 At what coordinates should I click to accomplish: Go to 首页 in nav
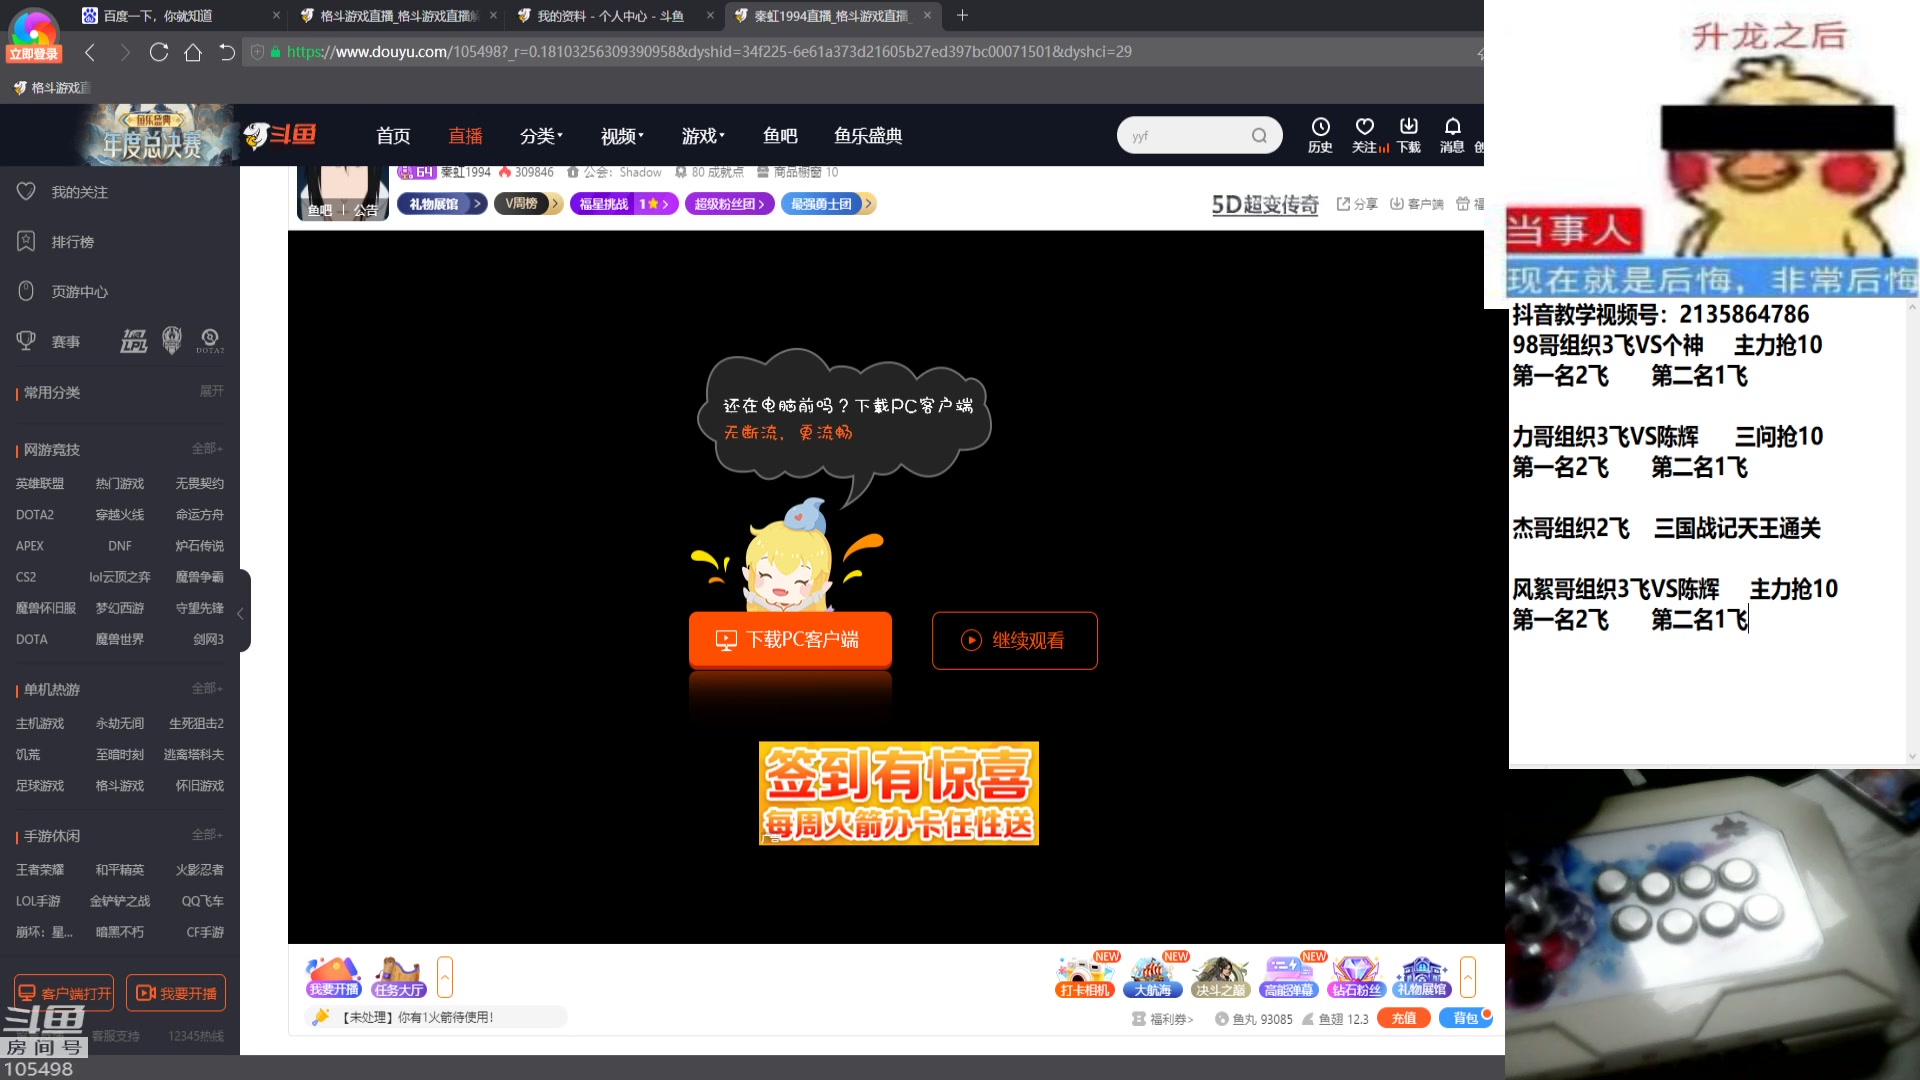(393, 136)
